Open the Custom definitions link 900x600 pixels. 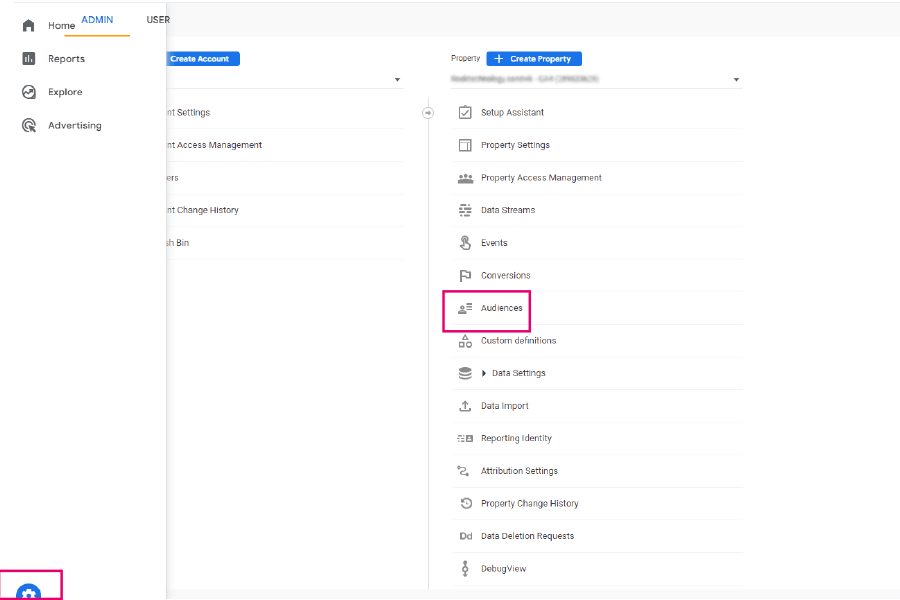tap(518, 340)
